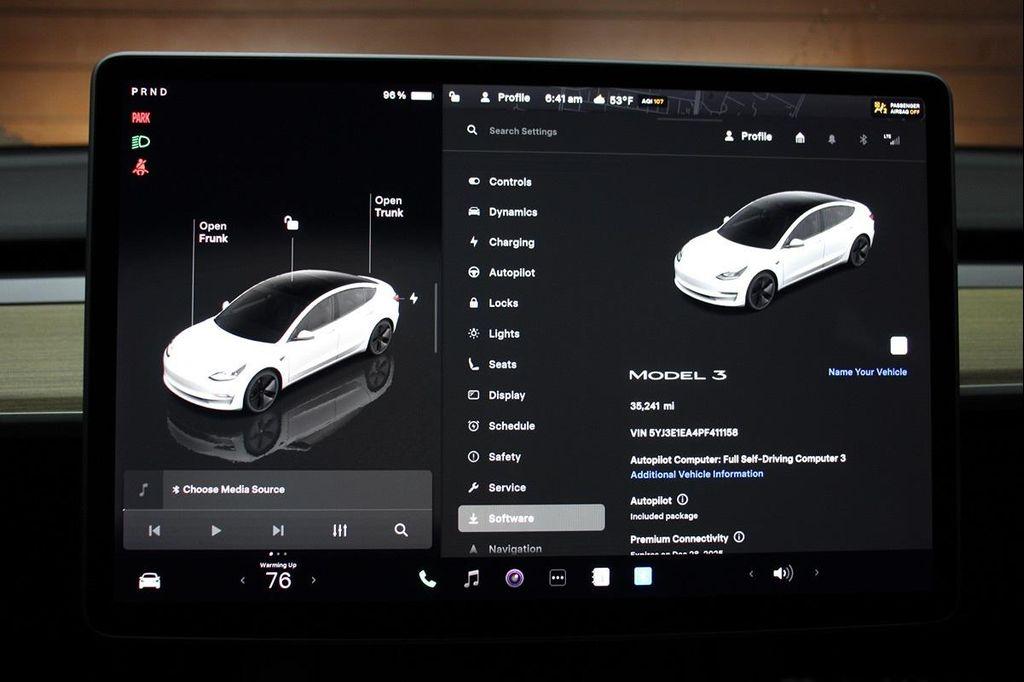Toggle the vehicle lock padlock above the car

[x=291, y=225]
